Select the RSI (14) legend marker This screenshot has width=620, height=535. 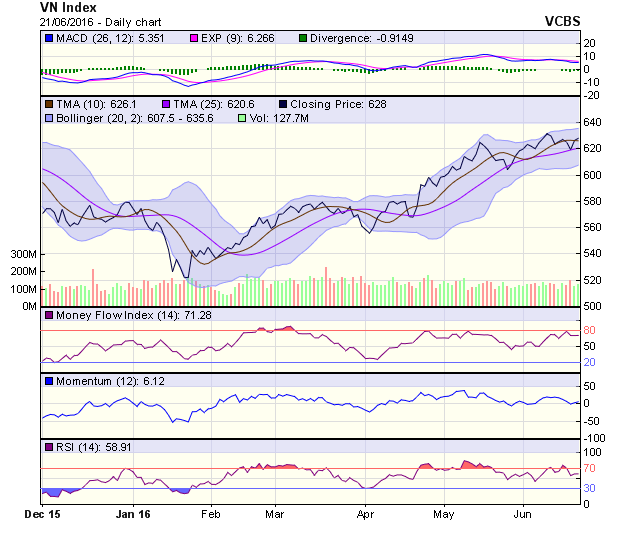pyautogui.click(x=49, y=448)
